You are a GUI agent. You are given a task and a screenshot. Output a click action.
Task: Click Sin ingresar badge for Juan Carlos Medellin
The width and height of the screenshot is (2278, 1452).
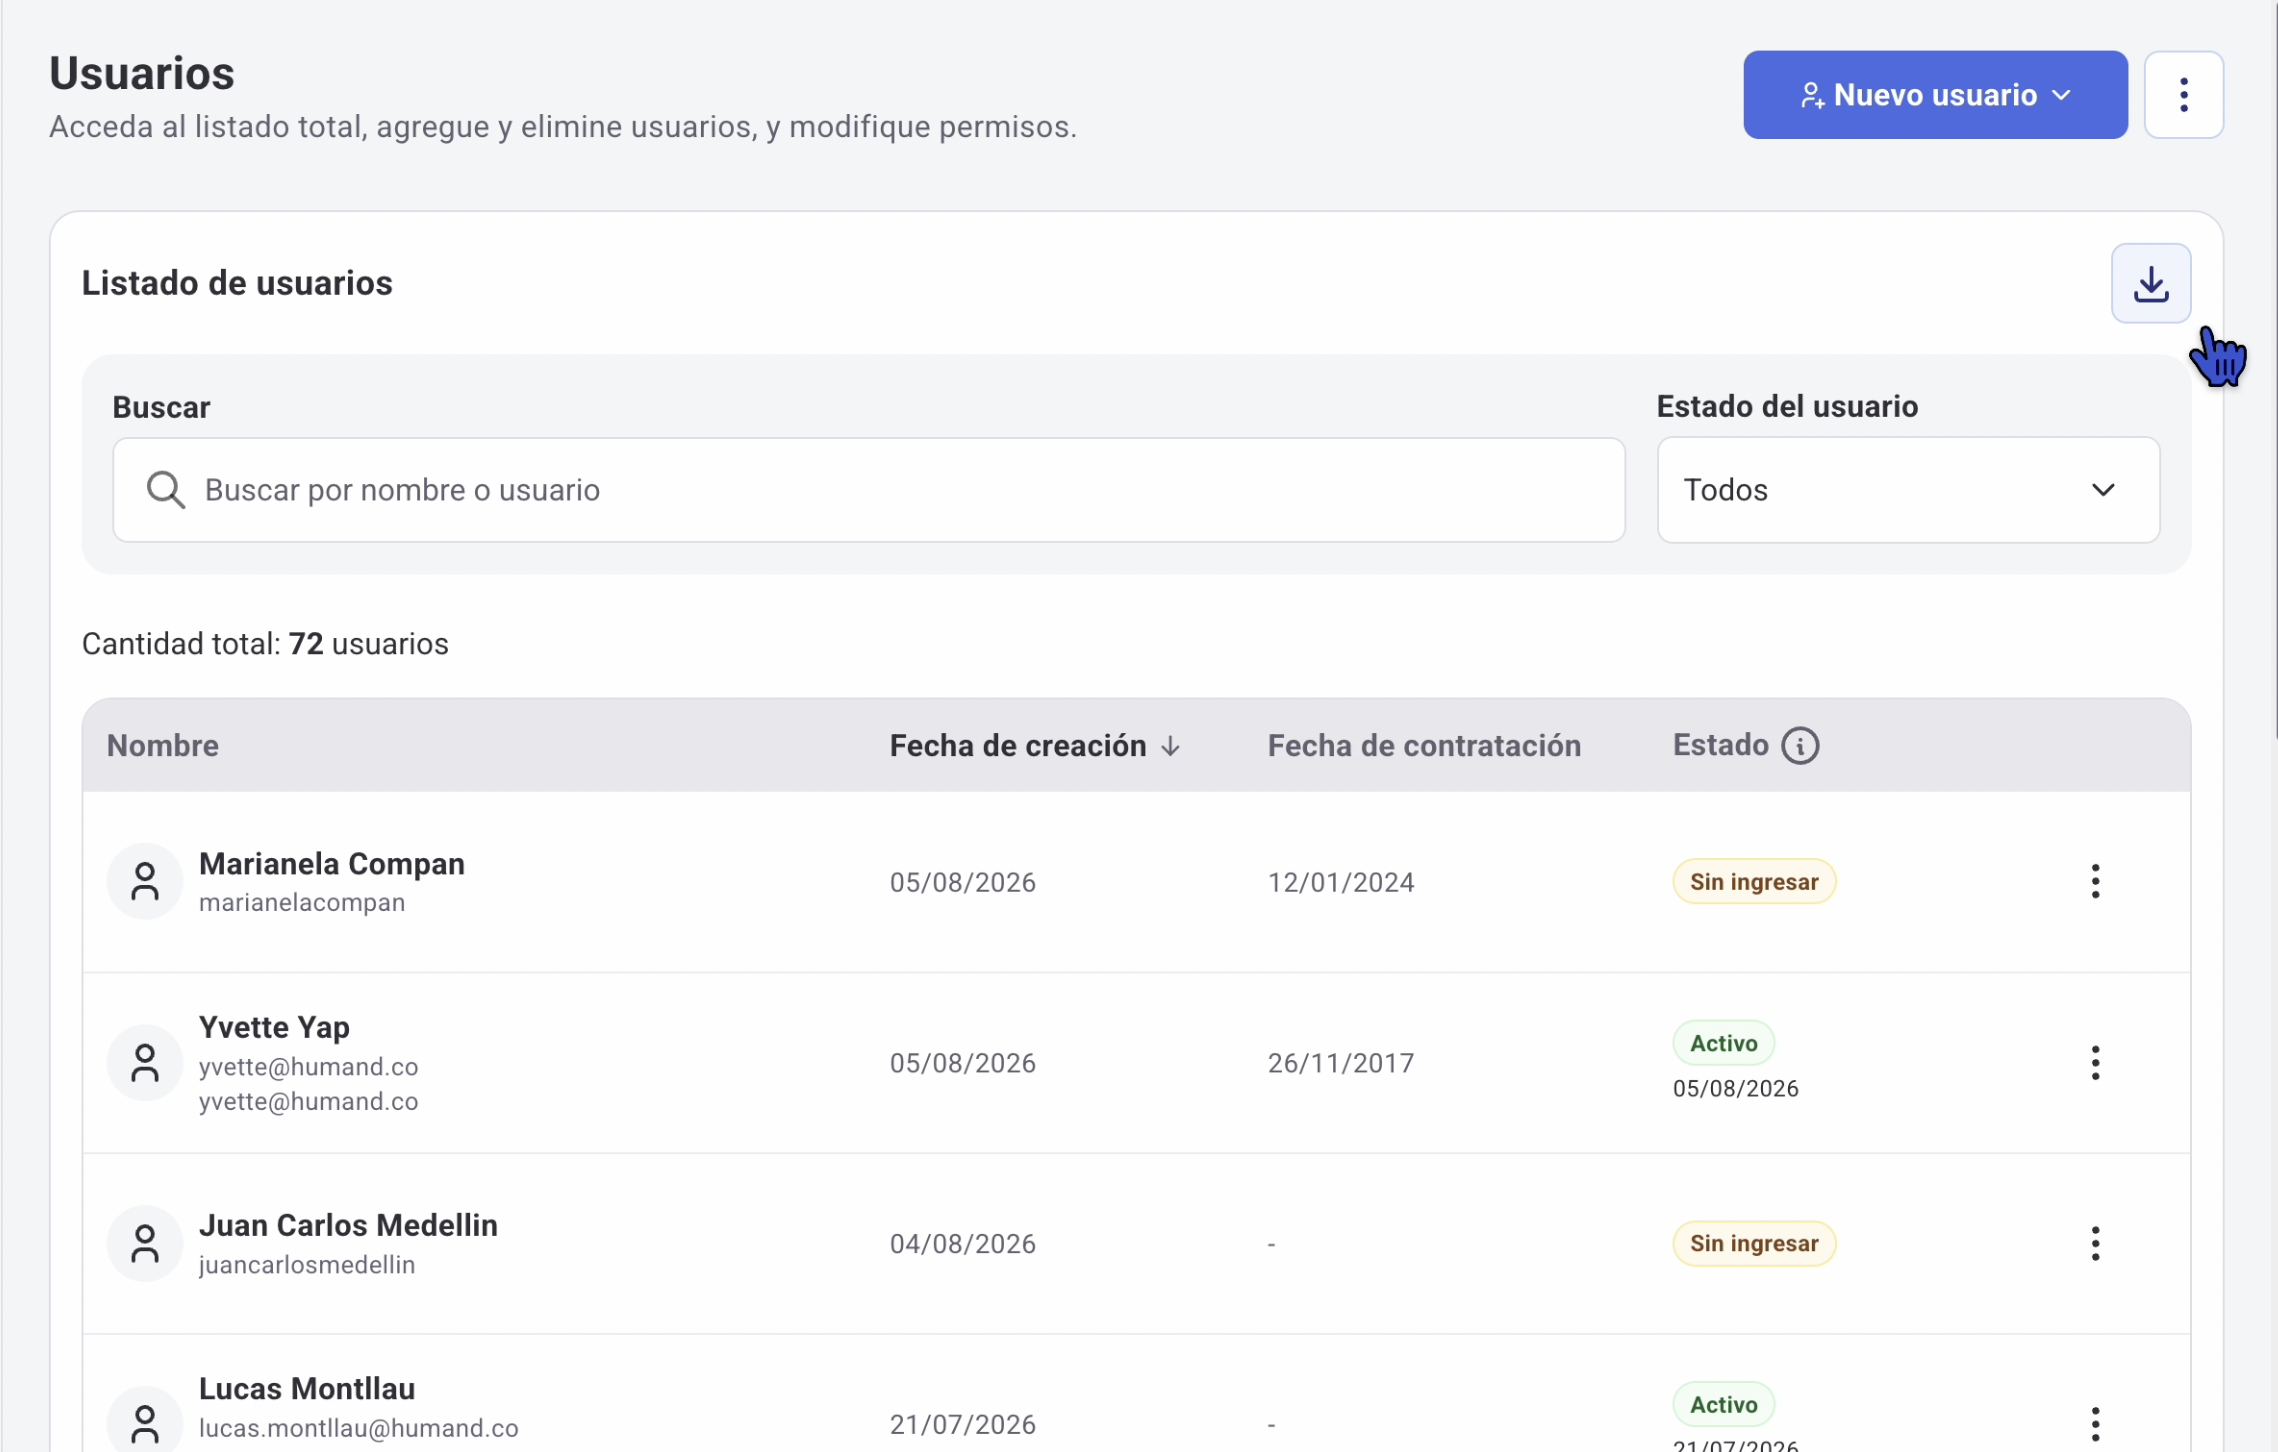click(1753, 1244)
